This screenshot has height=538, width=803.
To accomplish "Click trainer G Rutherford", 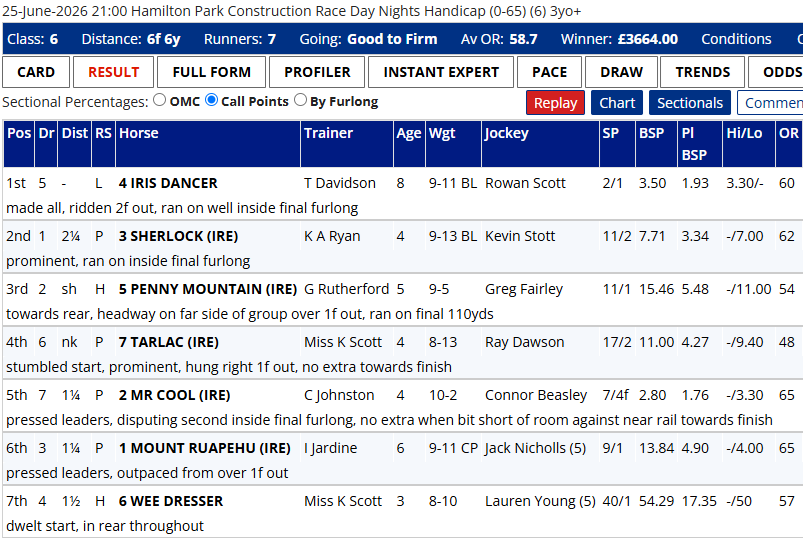I will (347, 289).
